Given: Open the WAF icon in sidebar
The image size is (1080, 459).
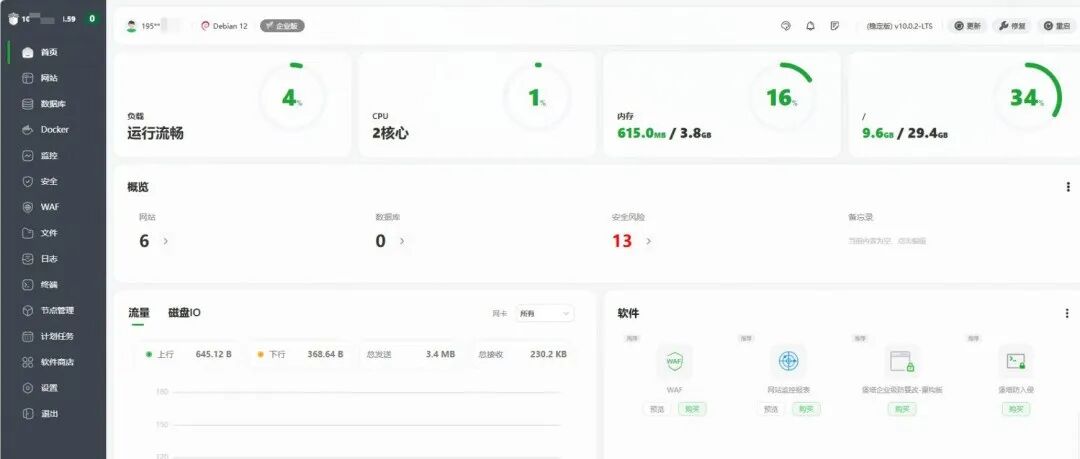Looking at the screenshot, I should click(28, 207).
